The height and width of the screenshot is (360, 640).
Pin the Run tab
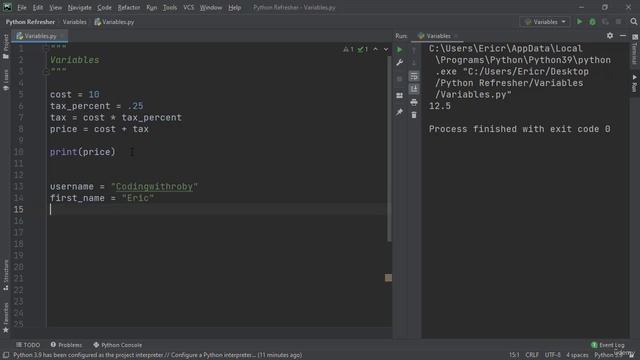400,112
